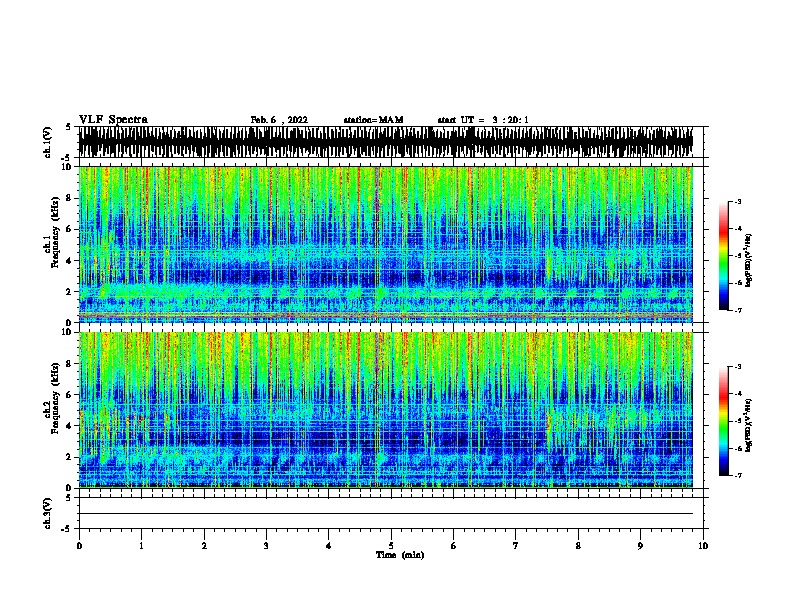
Task: Click the ch.1 "Frequency (kHz)" axis label
Action: coord(55,232)
